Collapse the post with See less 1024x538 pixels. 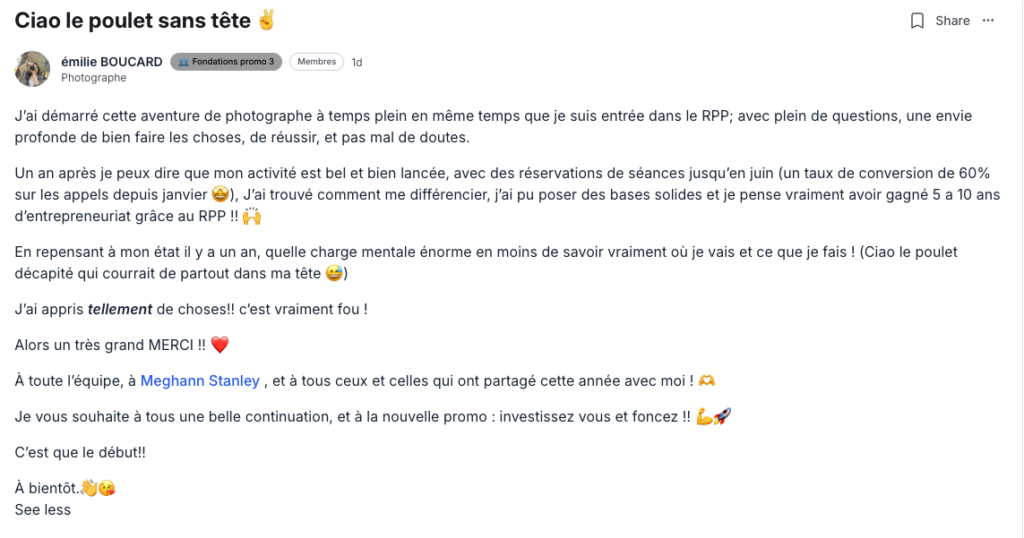pyautogui.click(x=43, y=510)
